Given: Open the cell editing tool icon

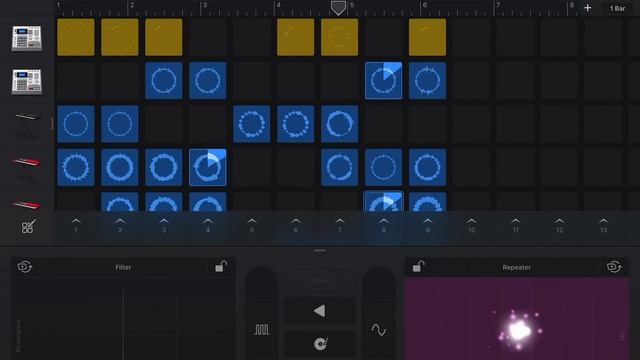Looking at the screenshot, I should click(x=28, y=226).
